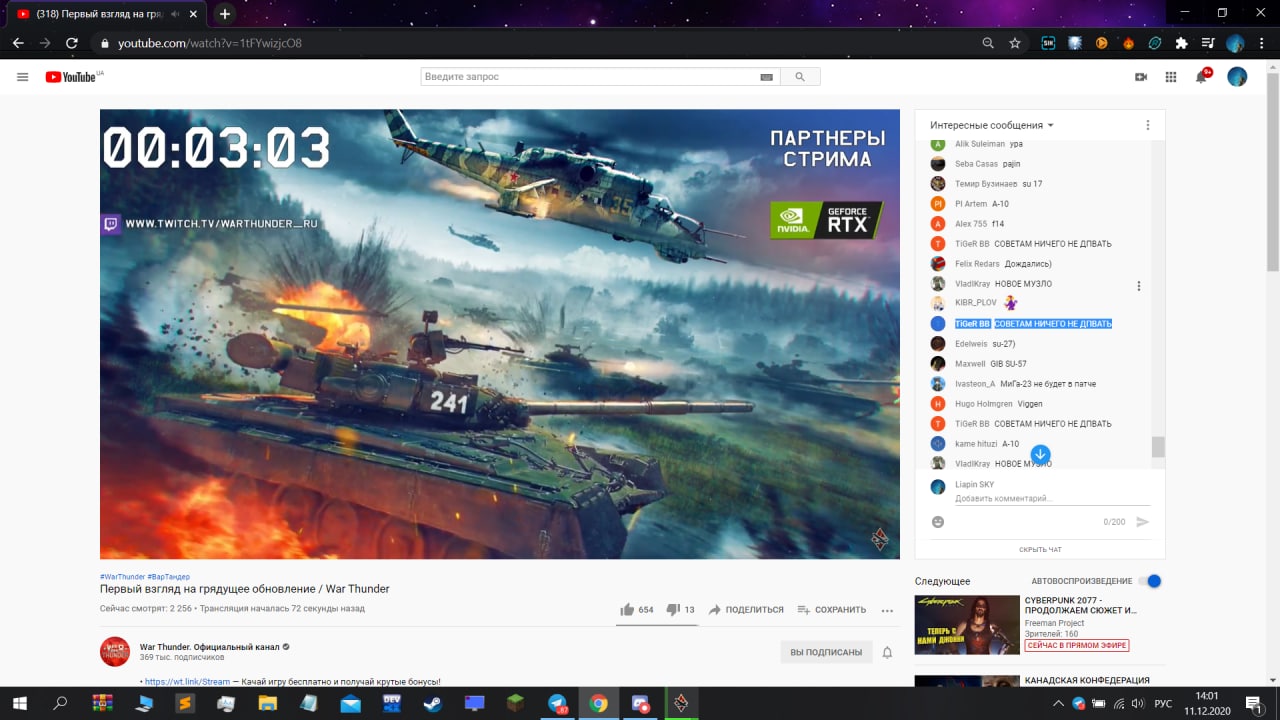Click the ПОДЕЛИТЬСЯ share button
Screen dimensions: 1280x720
[746, 610]
